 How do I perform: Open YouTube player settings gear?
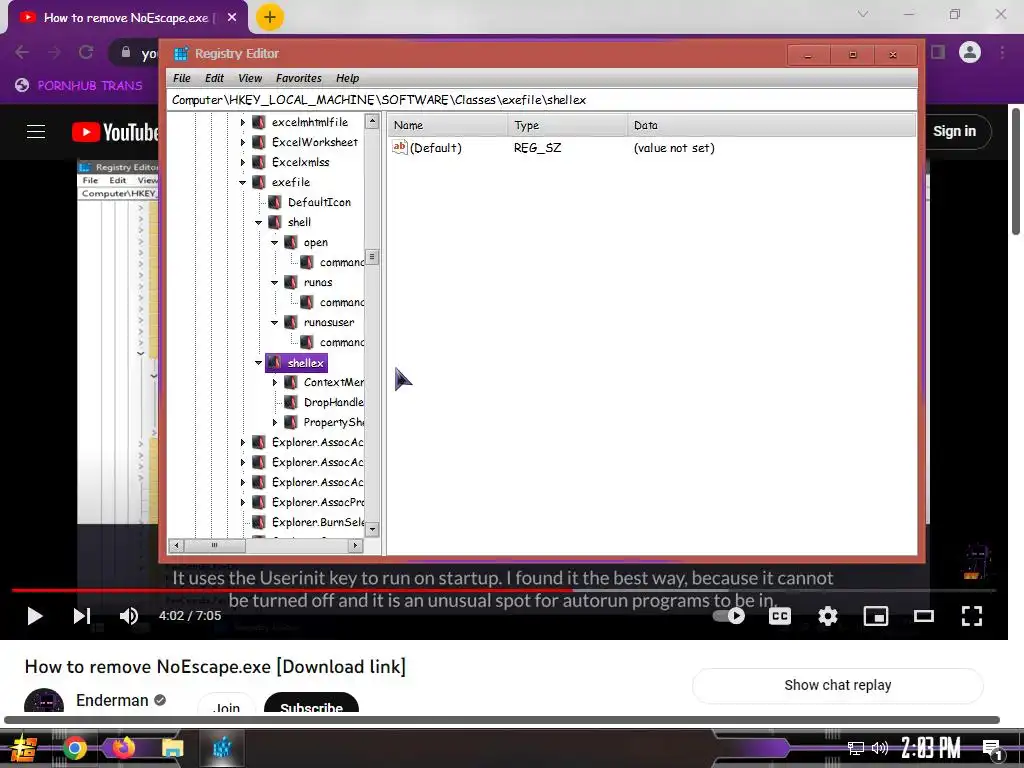[x=828, y=616]
